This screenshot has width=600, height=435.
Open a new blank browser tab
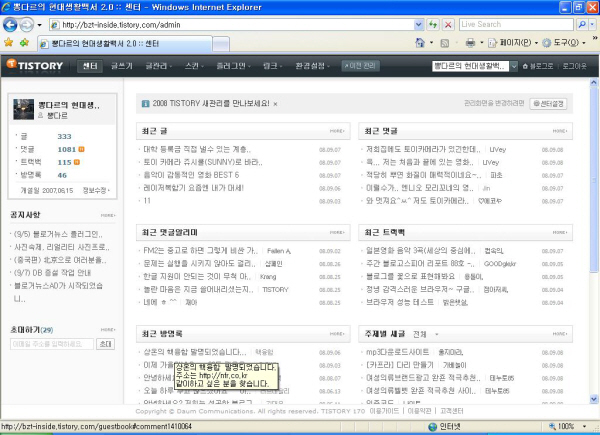pyautogui.click(x=221, y=44)
